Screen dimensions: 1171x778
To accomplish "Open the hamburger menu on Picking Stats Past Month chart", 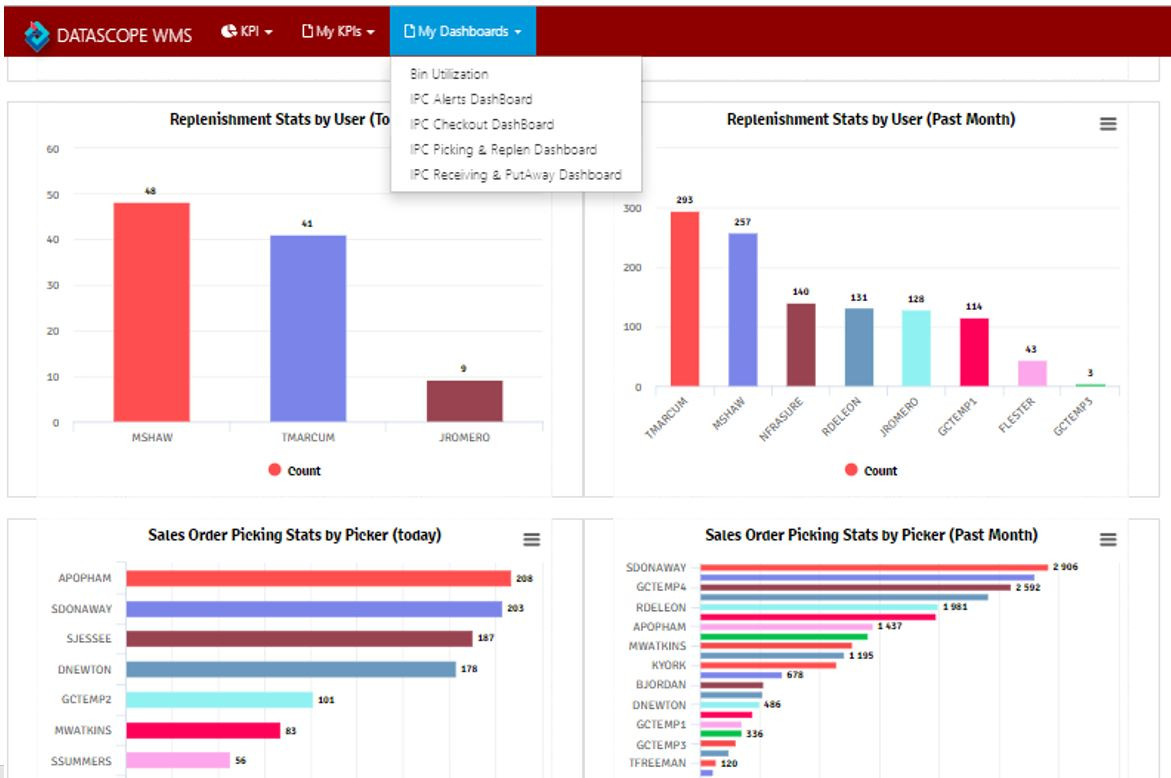I will [x=1107, y=537].
